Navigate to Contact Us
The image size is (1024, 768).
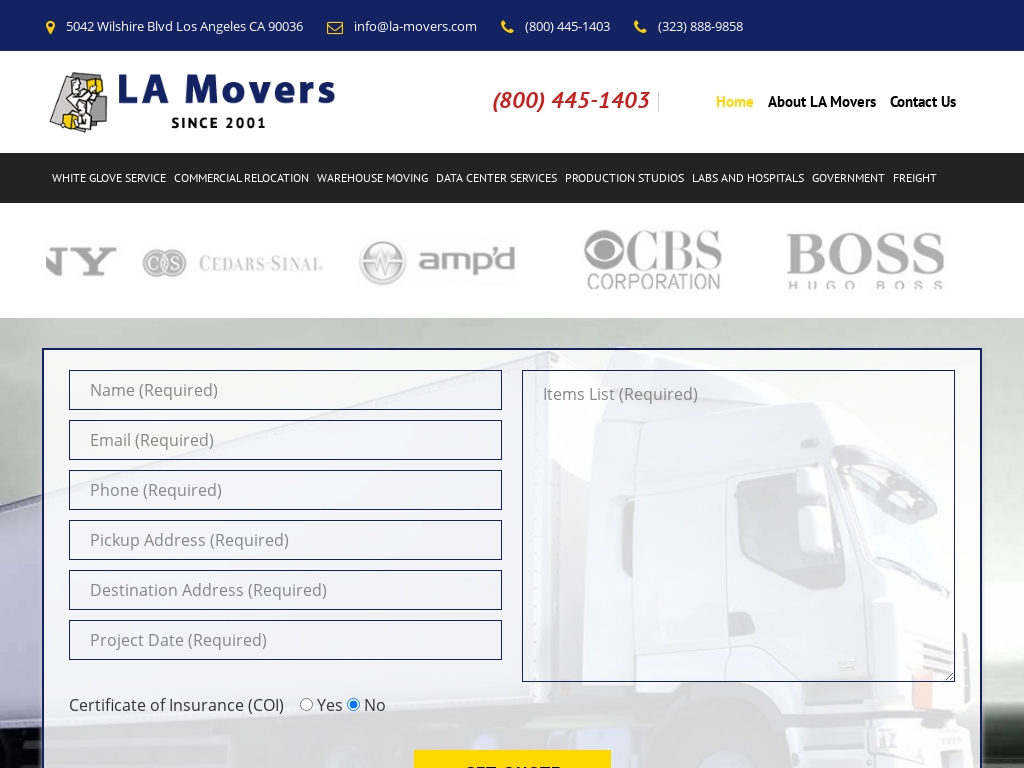click(x=922, y=101)
